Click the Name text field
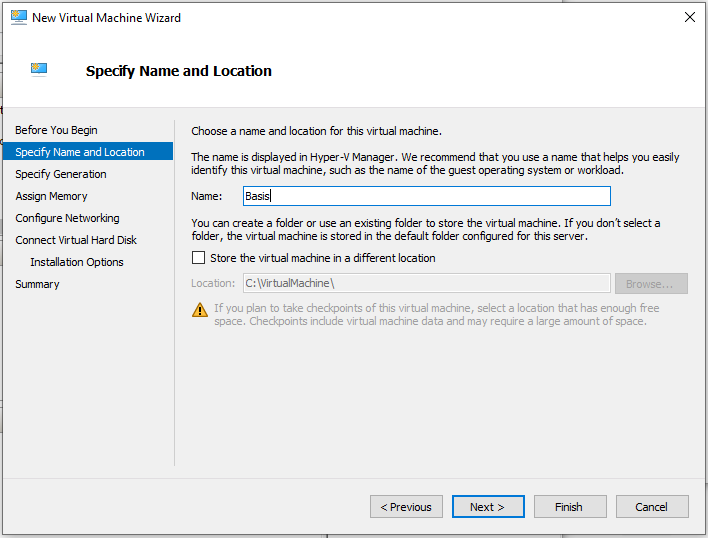This screenshot has width=708, height=538. [427, 196]
